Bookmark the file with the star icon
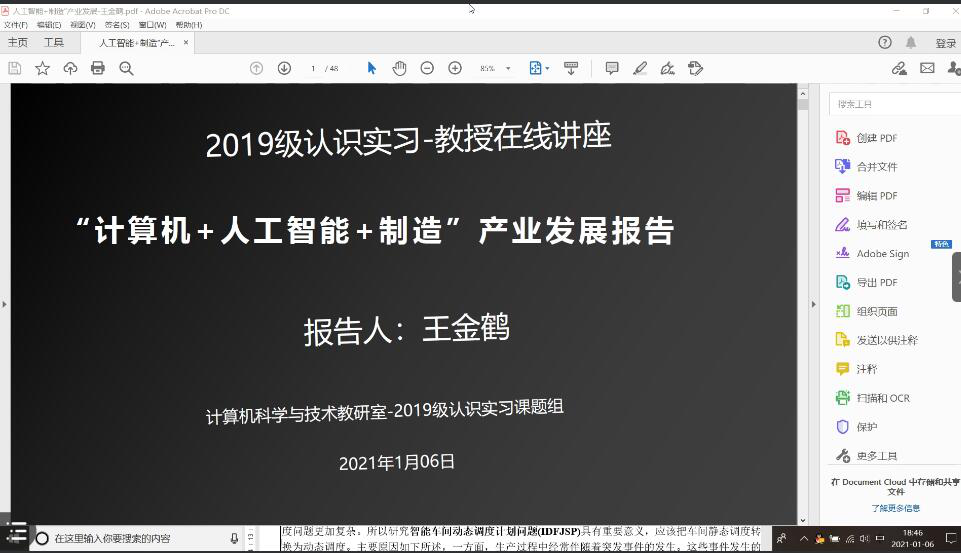 pyautogui.click(x=42, y=68)
